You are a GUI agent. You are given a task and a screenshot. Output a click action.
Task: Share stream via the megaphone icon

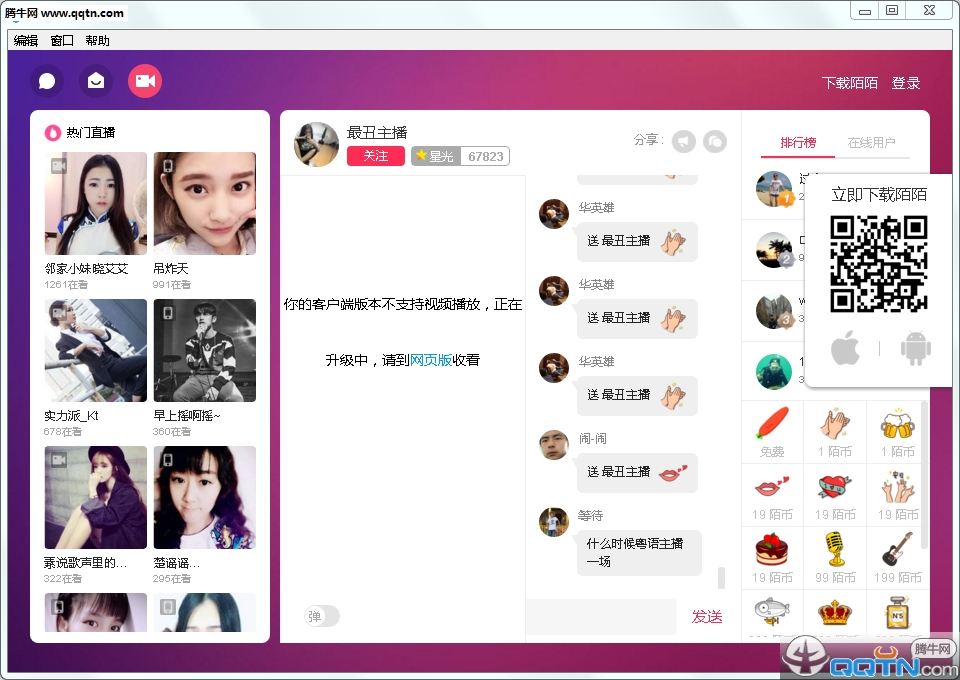click(683, 141)
